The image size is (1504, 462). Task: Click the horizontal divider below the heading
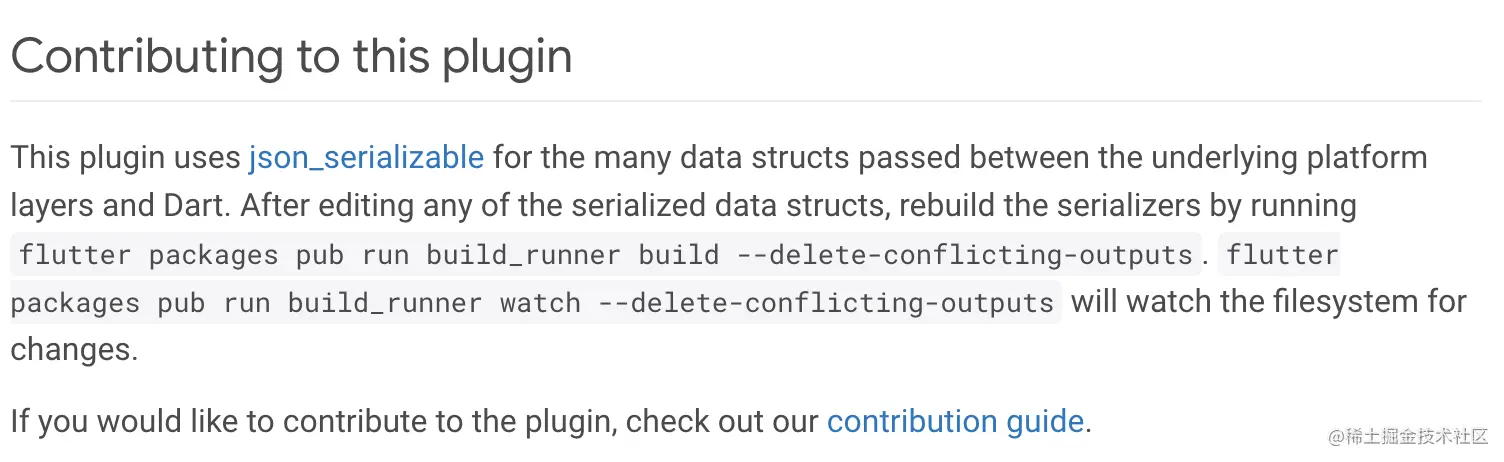(x=745, y=101)
